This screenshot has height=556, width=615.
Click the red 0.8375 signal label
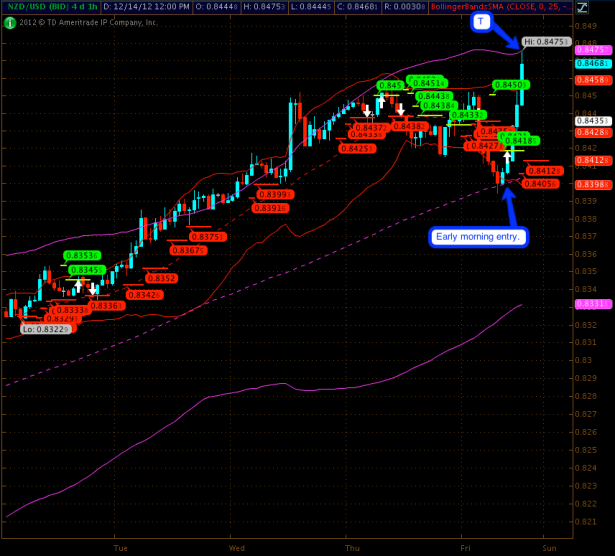click(206, 237)
